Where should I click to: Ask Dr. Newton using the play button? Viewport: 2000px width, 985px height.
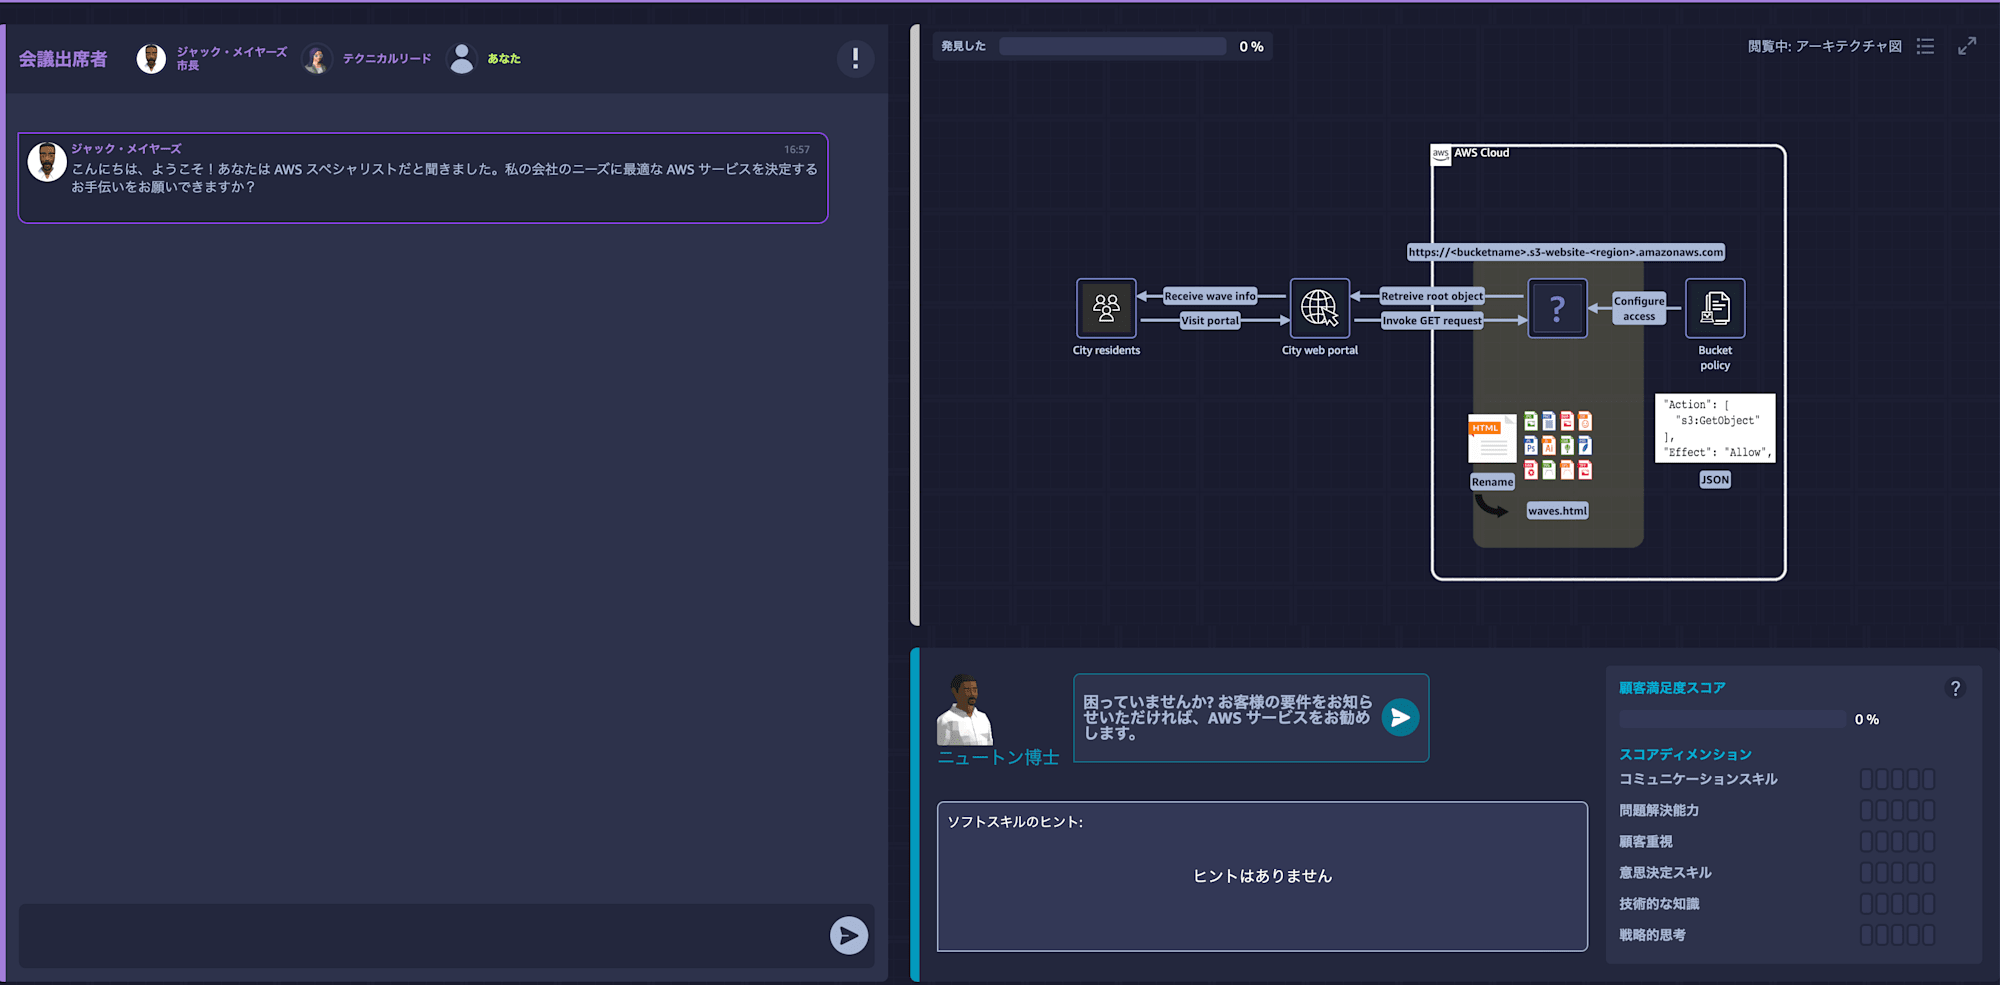[1400, 717]
